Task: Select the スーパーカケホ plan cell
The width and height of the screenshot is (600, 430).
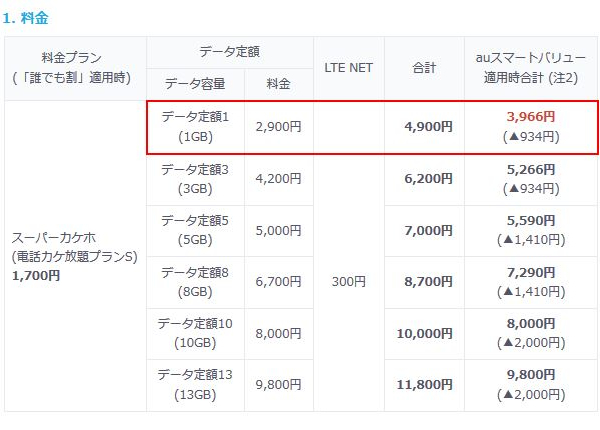Action: click(74, 256)
